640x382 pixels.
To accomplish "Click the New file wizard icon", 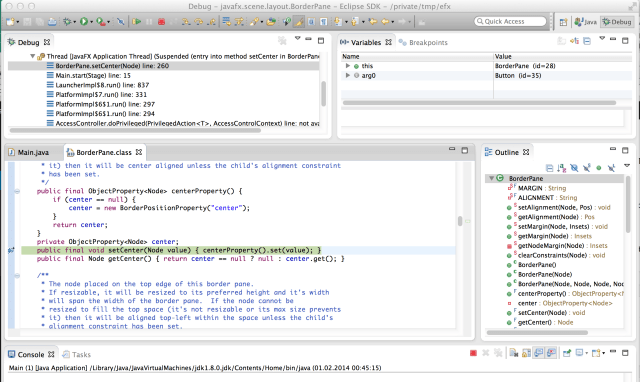I will click(x=10, y=22).
